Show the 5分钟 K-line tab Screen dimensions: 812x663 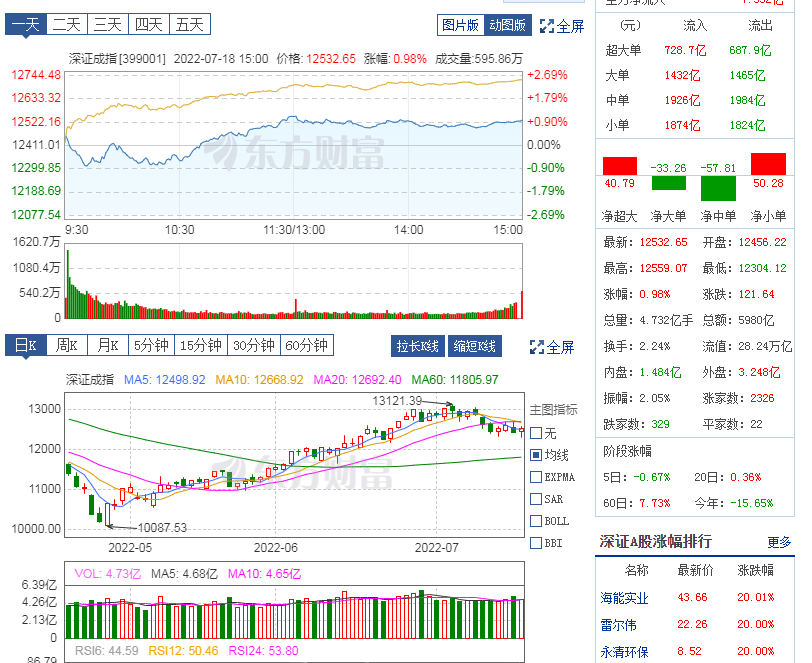(151, 345)
